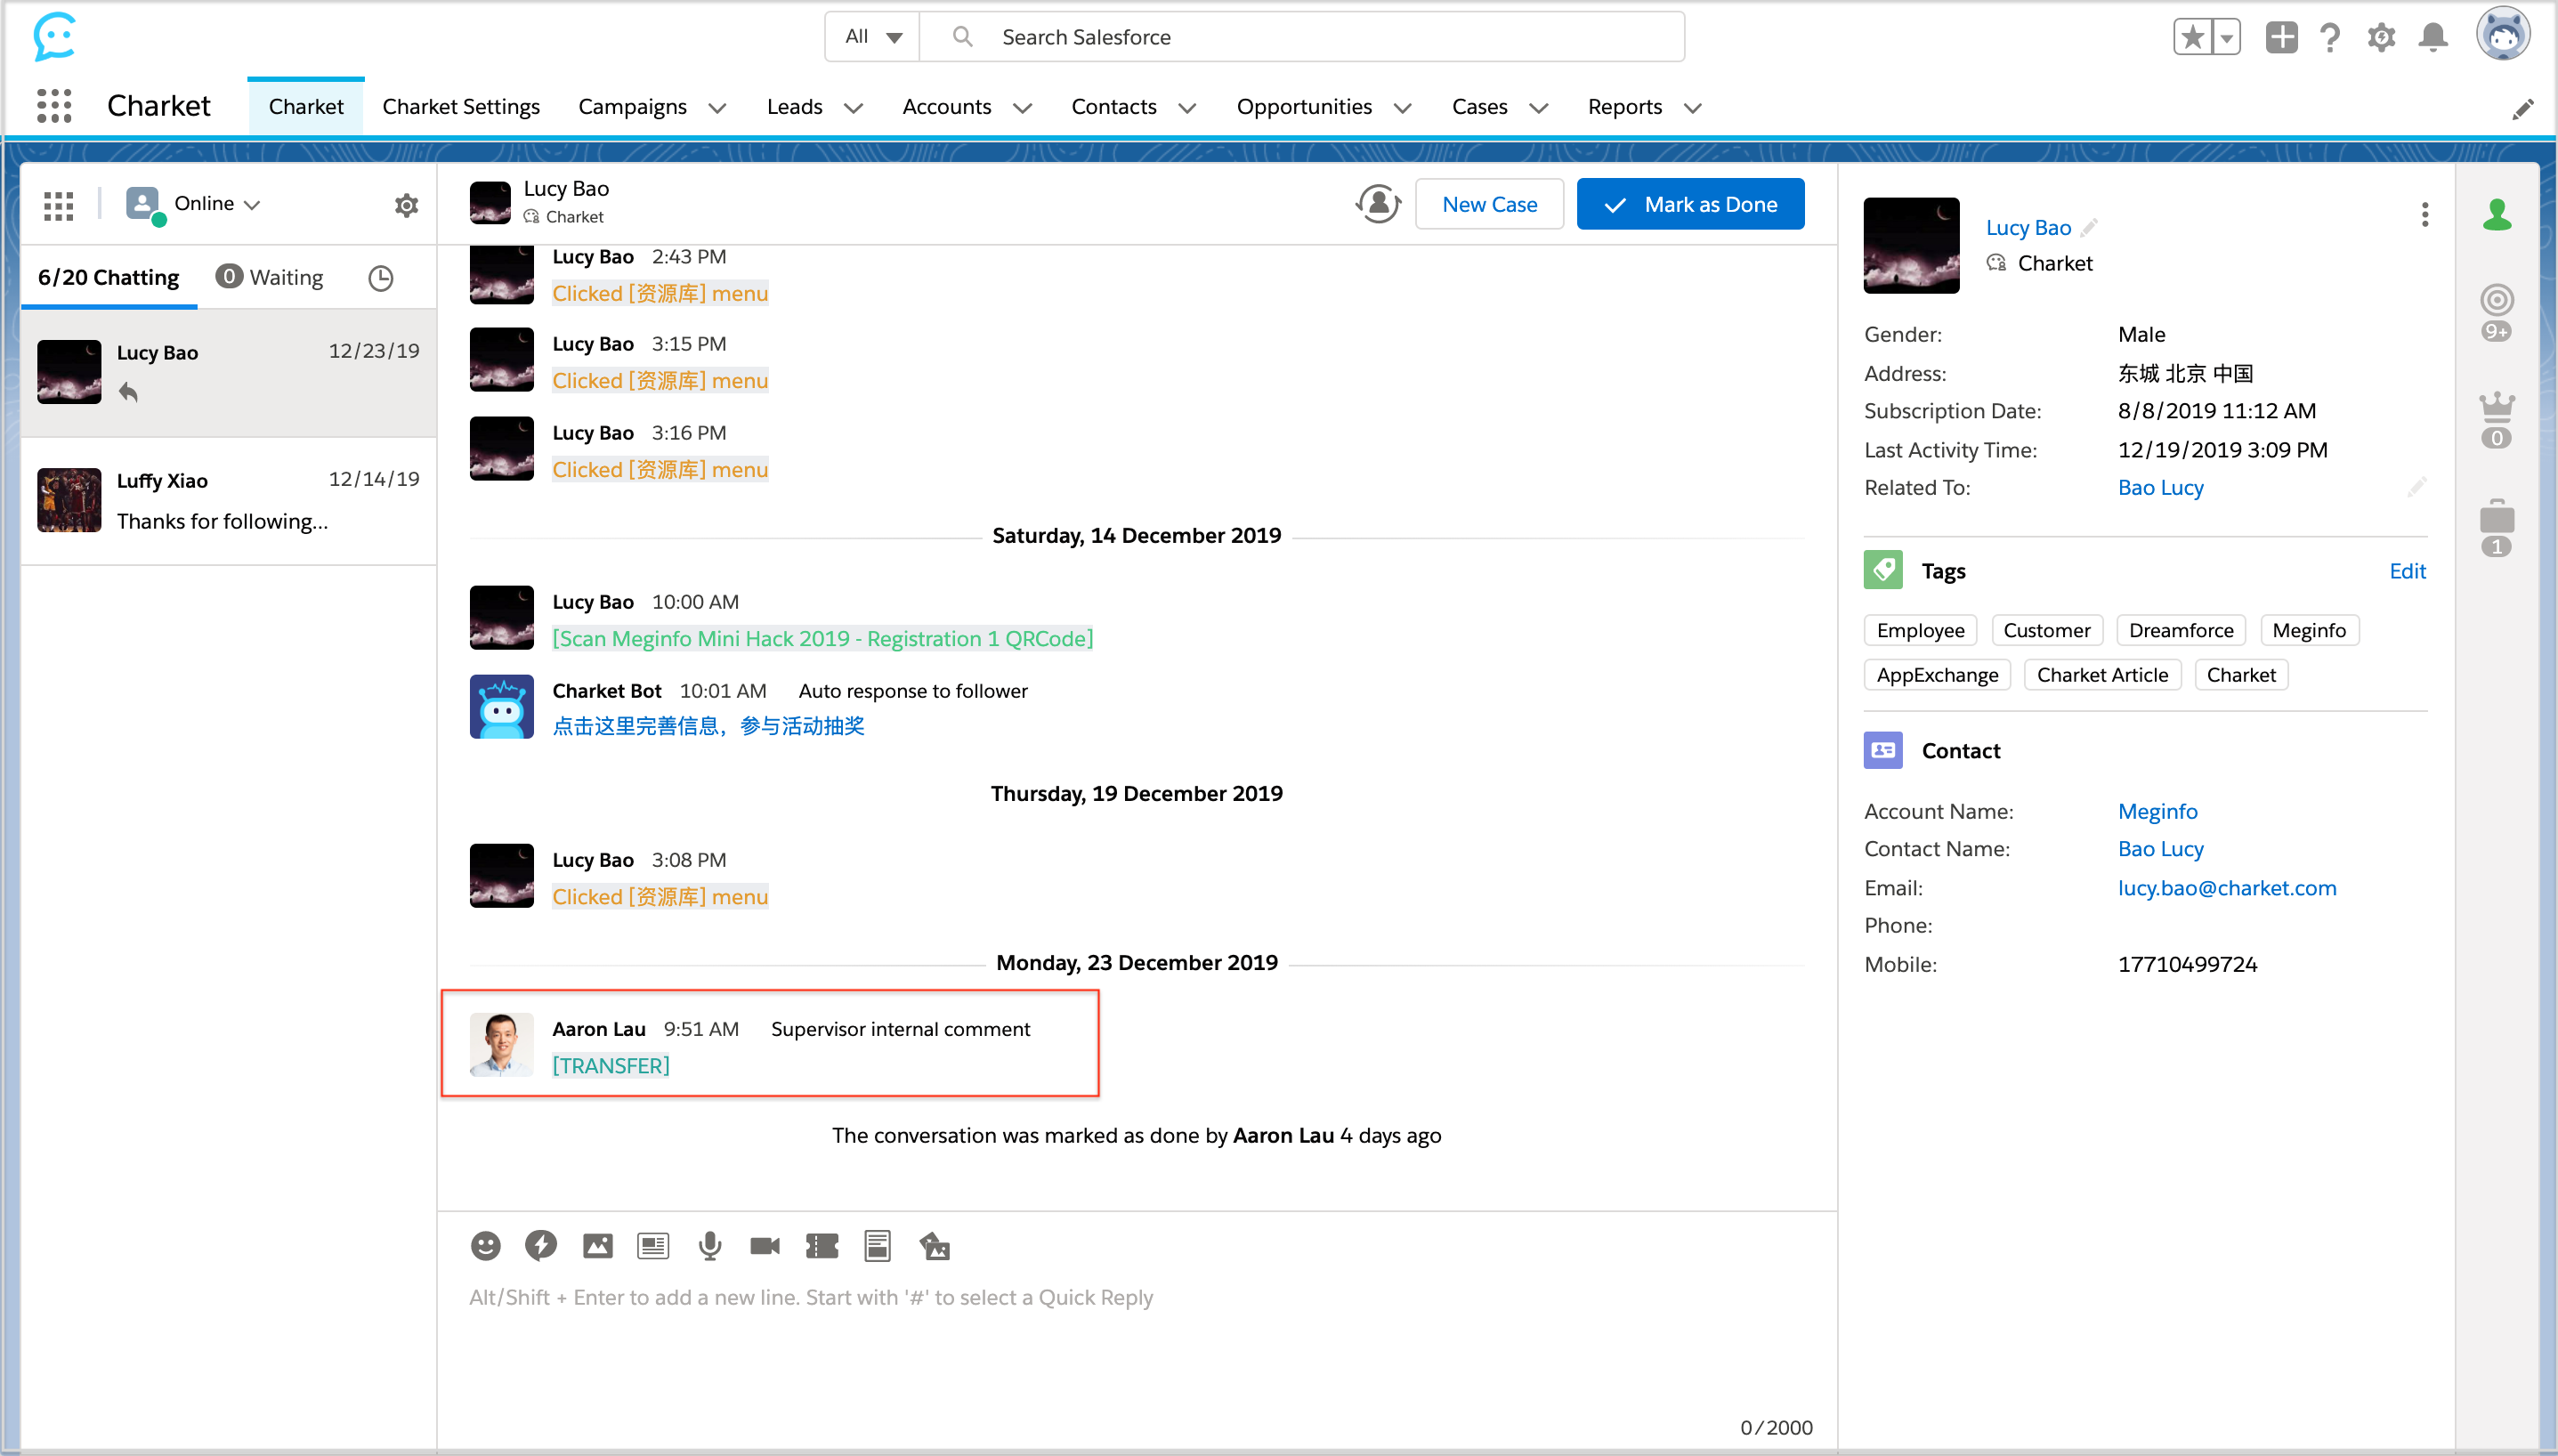This screenshot has height=1456, width=2558.
Task: Switch to 6/20 Chatting tab
Action: click(x=108, y=278)
